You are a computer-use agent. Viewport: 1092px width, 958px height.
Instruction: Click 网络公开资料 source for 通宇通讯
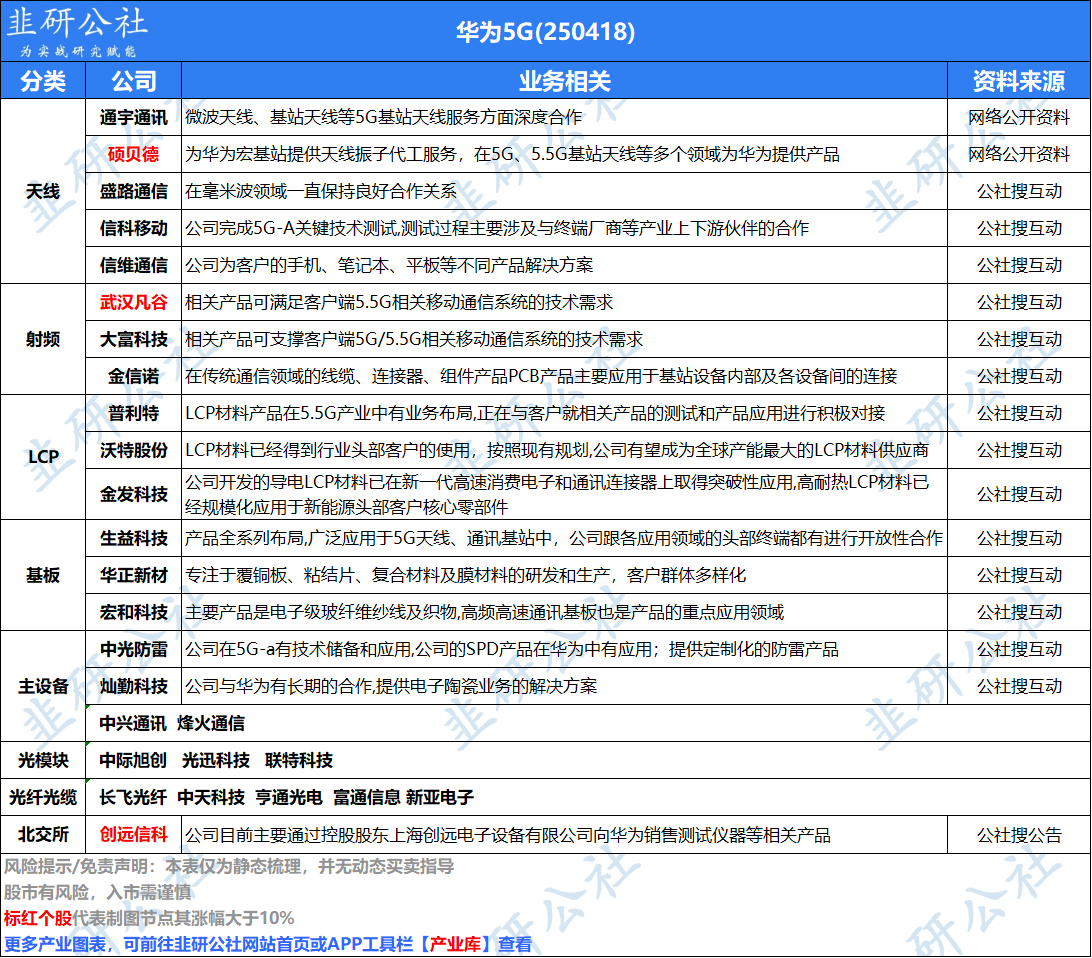click(x=1019, y=118)
